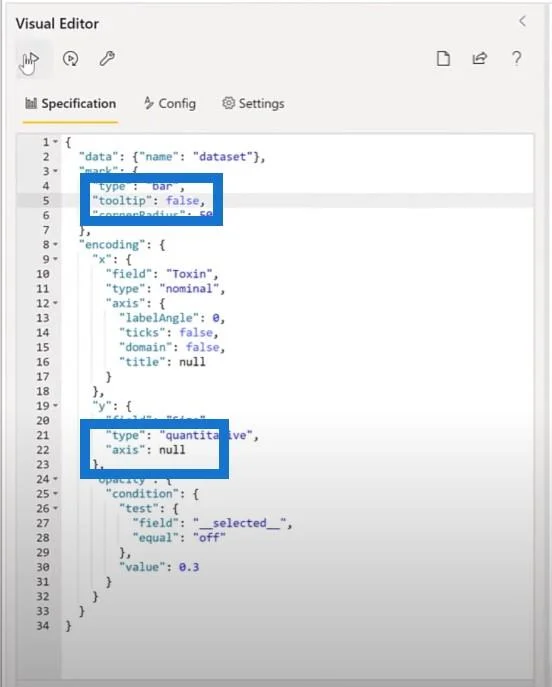The width and height of the screenshot is (552, 687).
Task: Click the "tooltip": false line
Action: (x=149, y=201)
